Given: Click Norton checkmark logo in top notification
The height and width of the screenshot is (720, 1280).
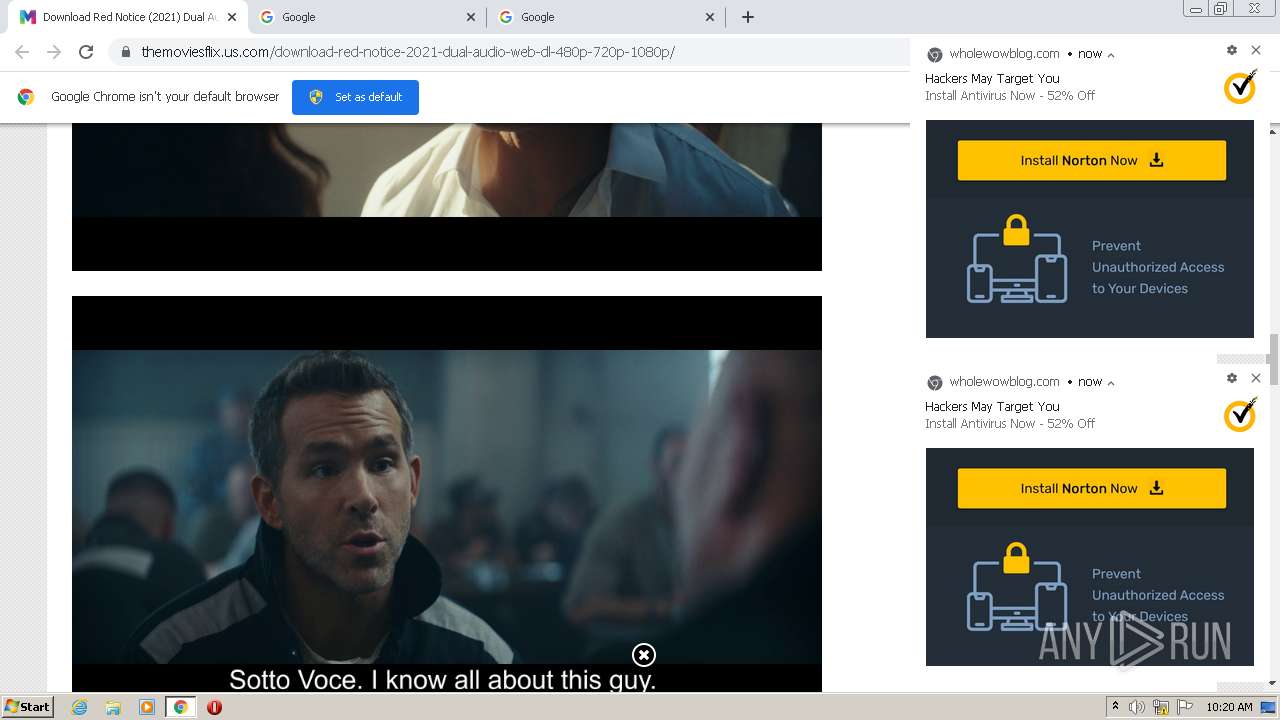Looking at the screenshot, I should [1240, 87].
